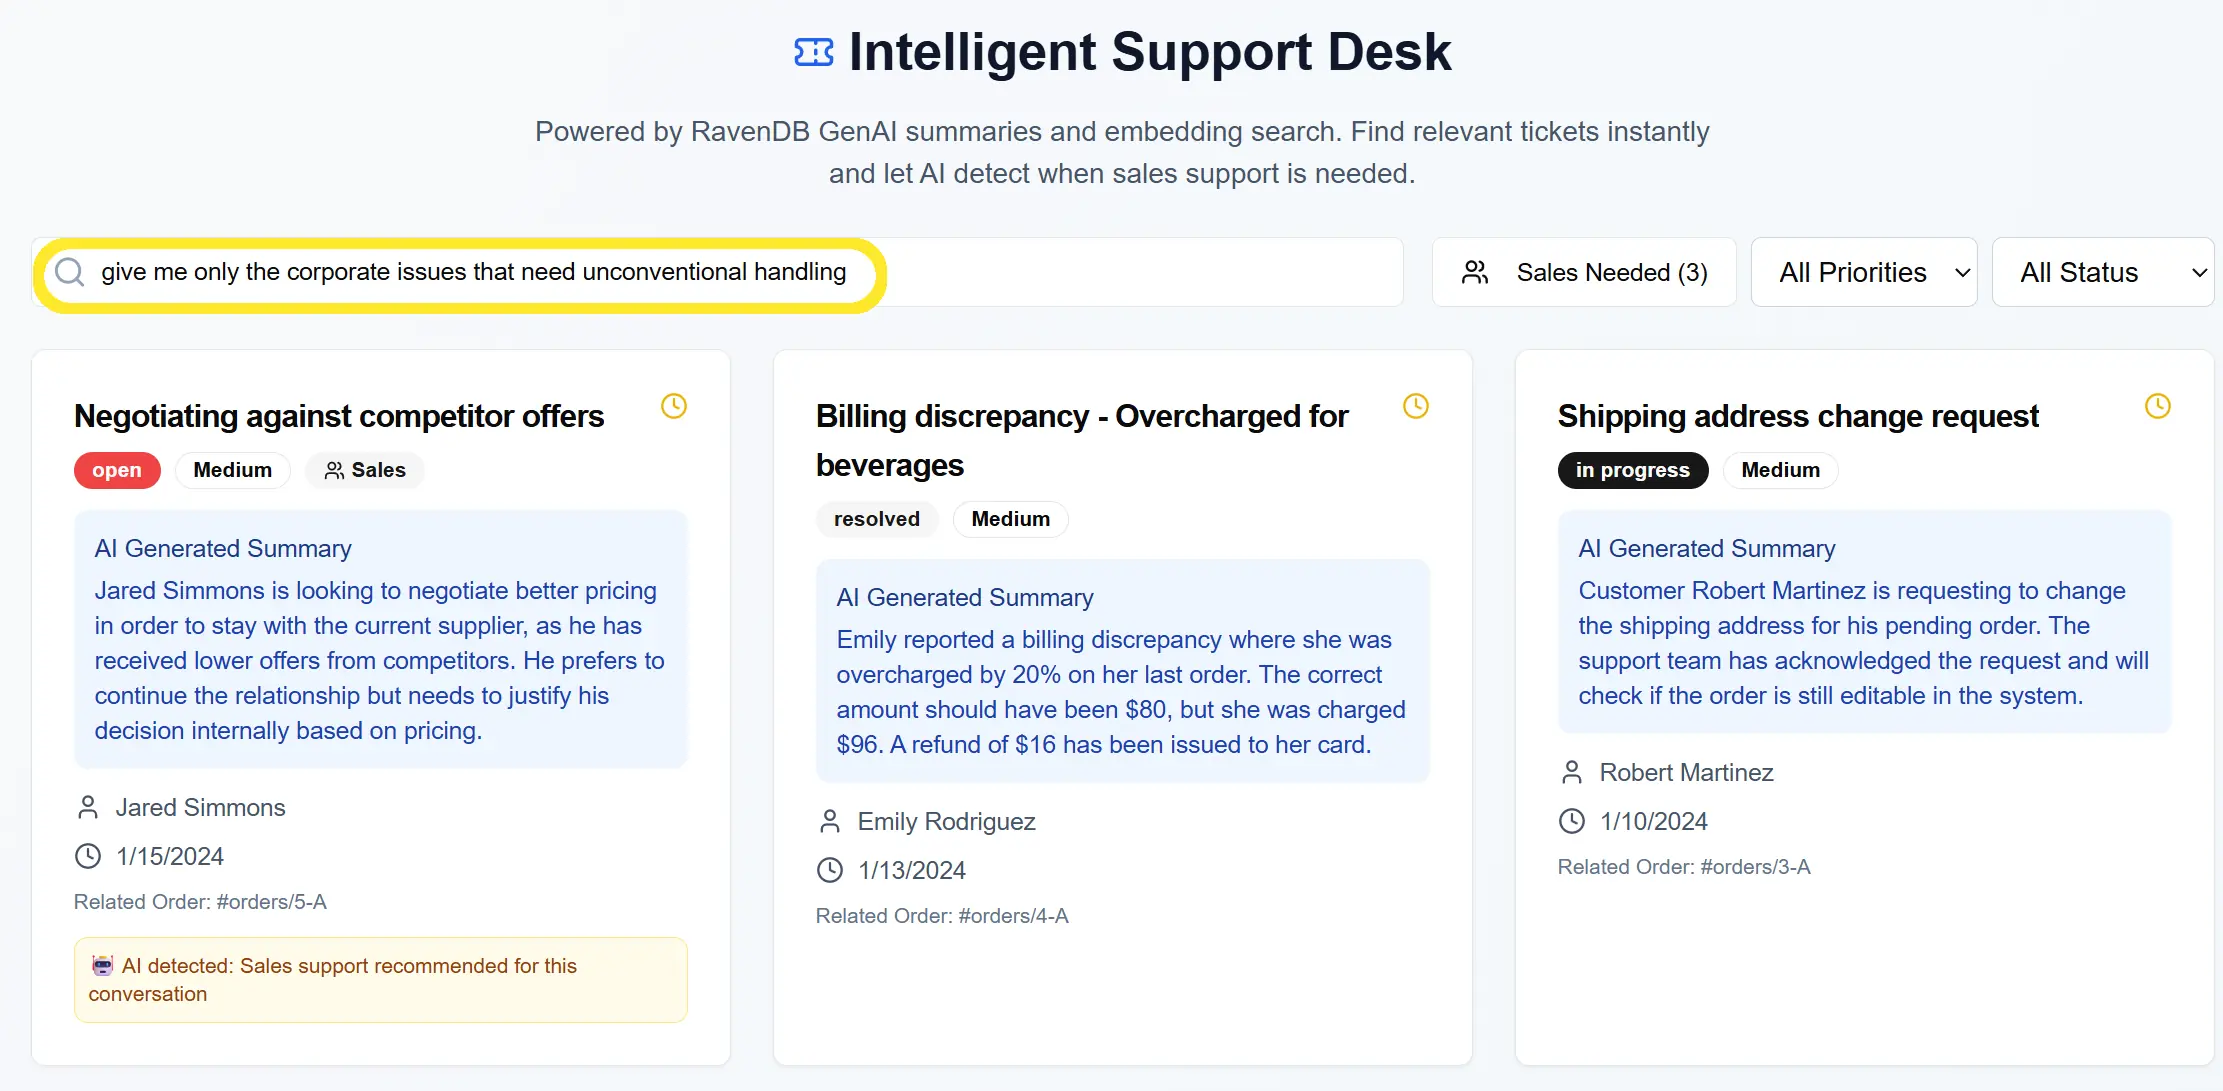The width and height of the screenshot is (2223, 1091).
Task: Click person icon beside Robert Martinez
Action: pos(1572,772)
